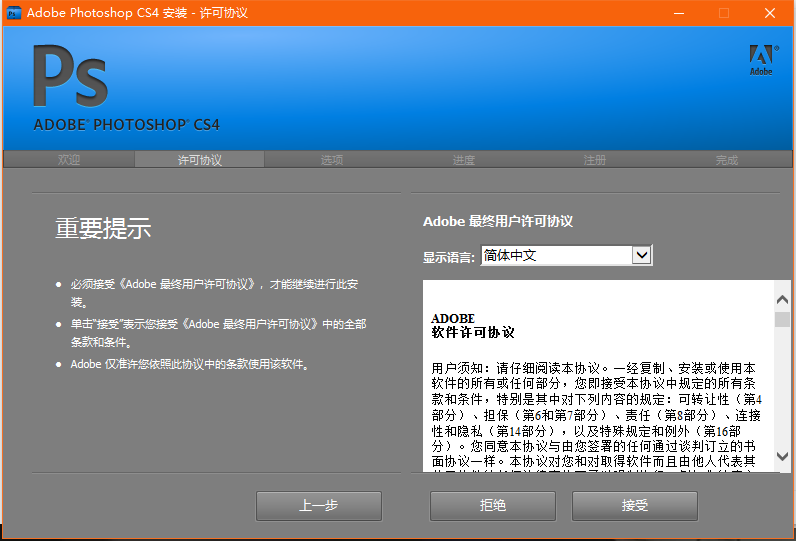
Task: Click the Ps icon in the title bar
Action: [x=13, y=13]
